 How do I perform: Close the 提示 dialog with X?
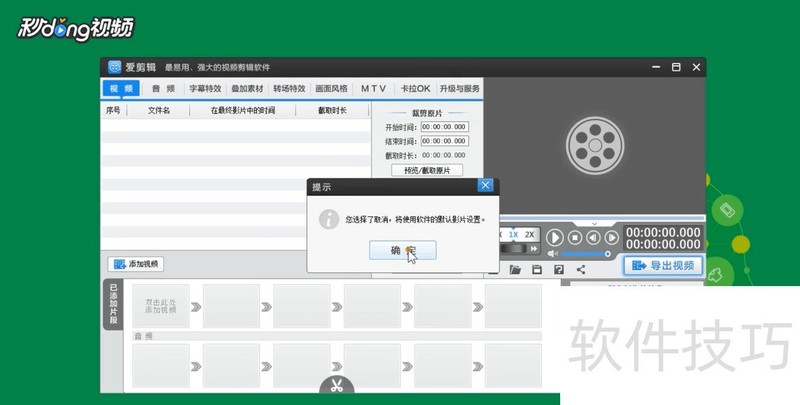[x=485, y=186]
